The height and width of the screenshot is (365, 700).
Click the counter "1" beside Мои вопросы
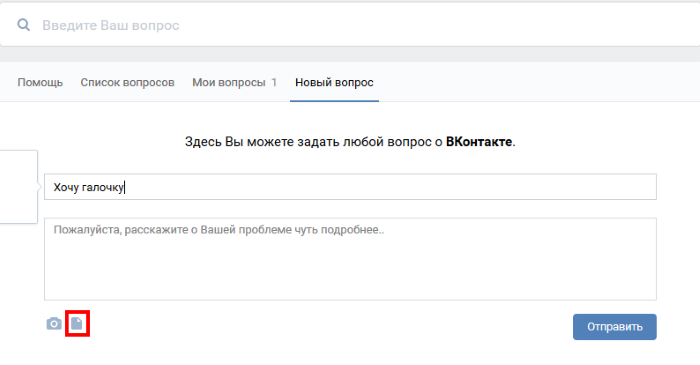tap(274, 83)
